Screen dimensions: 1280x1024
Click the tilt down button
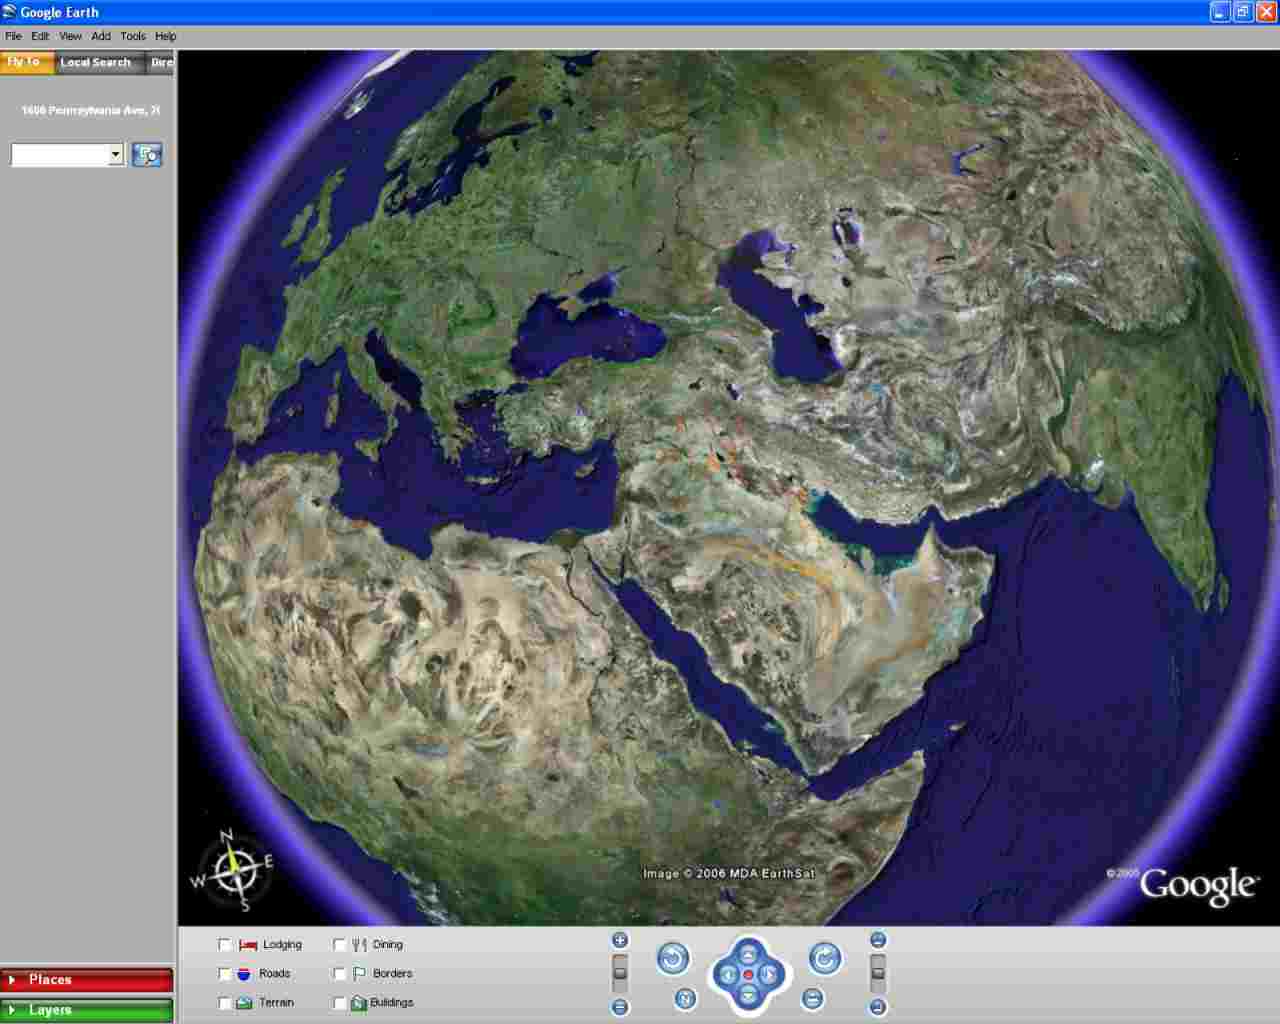coord(878,1007)
